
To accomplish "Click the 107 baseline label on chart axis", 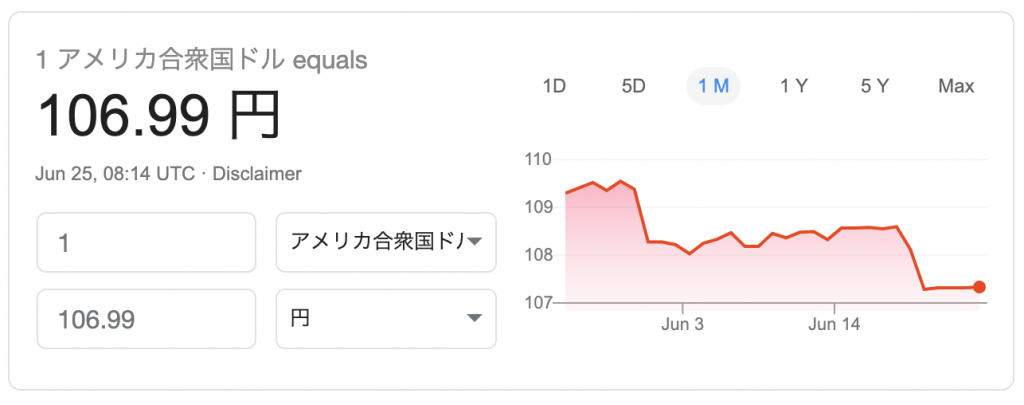I will coord(538,302).
